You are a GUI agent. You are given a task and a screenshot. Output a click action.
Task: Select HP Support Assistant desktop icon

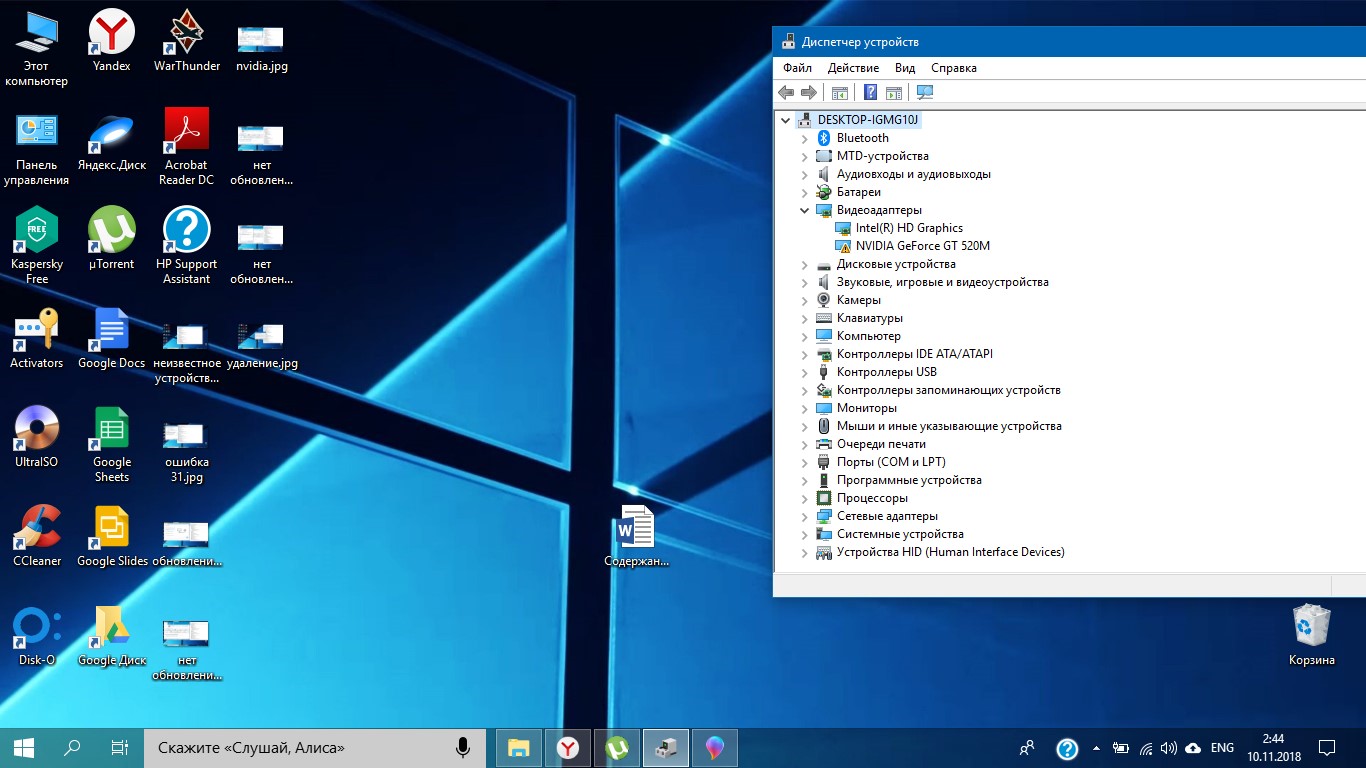pyautogui.click(x=187, y=245)
